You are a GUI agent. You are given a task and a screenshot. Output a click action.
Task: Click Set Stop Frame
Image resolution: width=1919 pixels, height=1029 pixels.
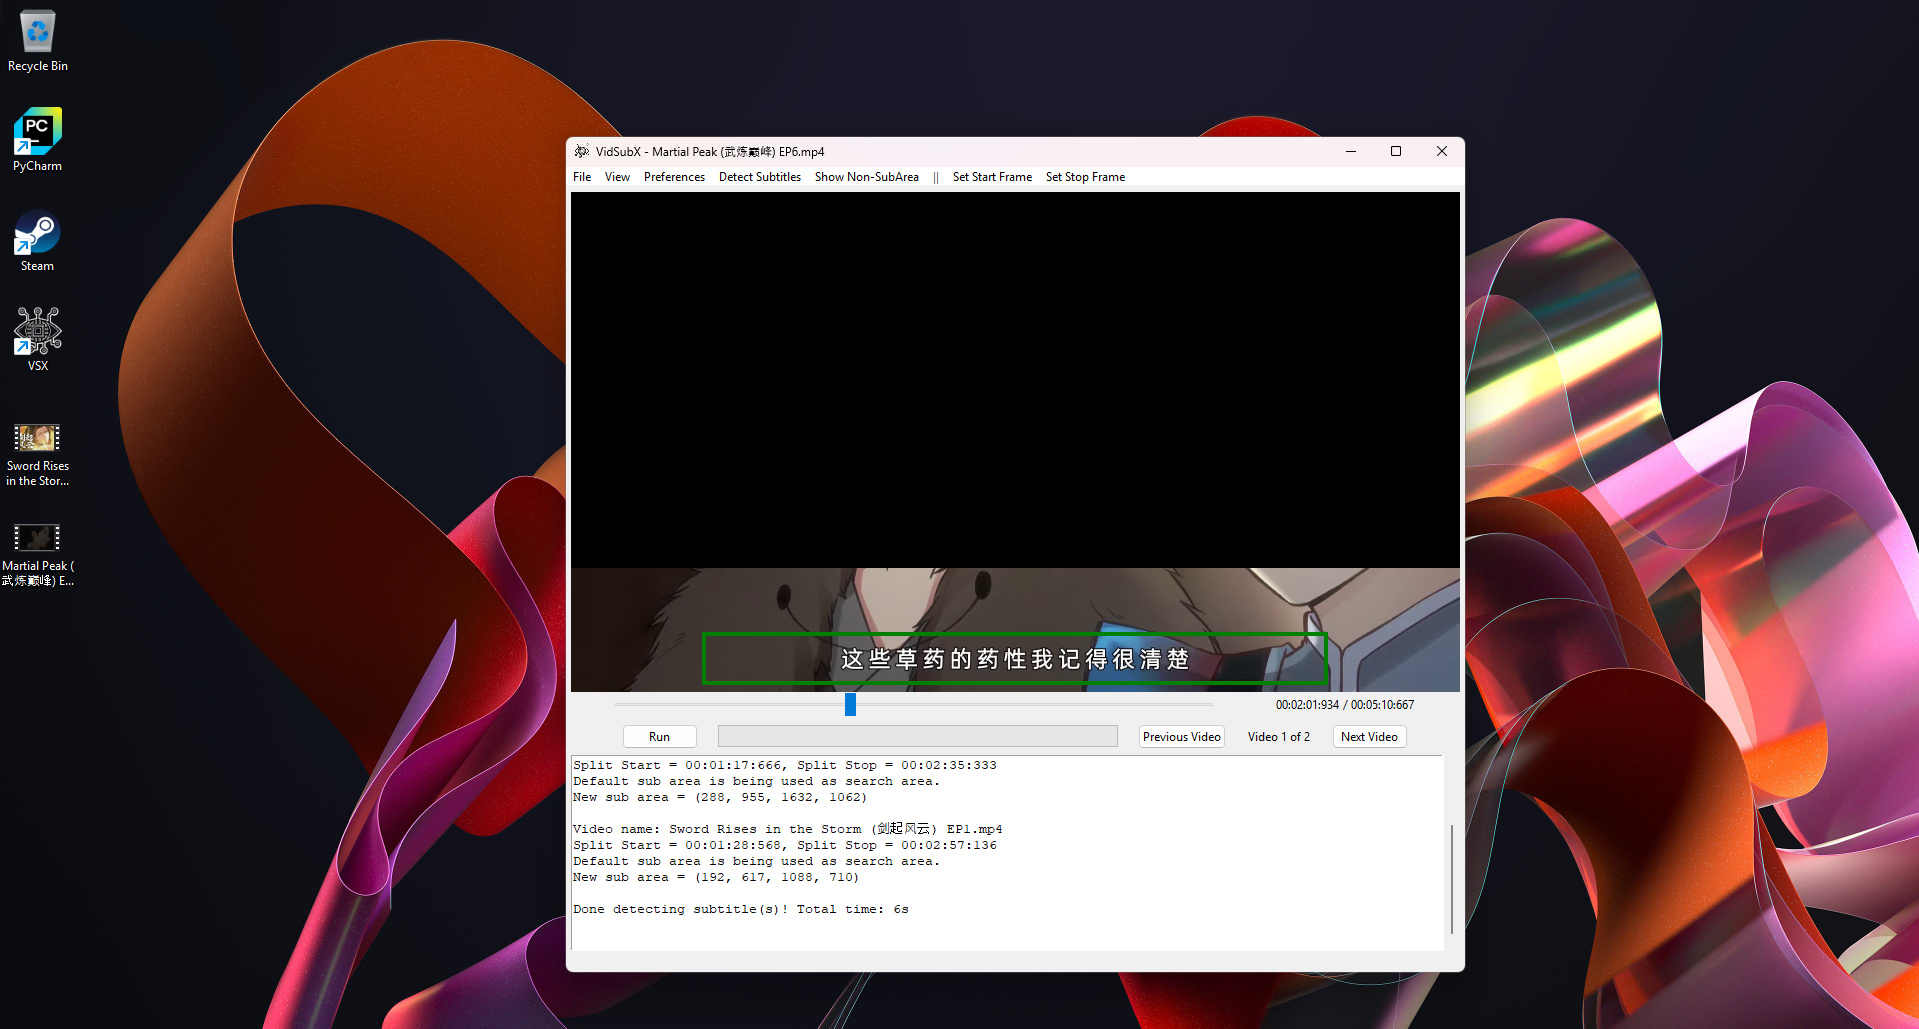(x=1085, y=177)
